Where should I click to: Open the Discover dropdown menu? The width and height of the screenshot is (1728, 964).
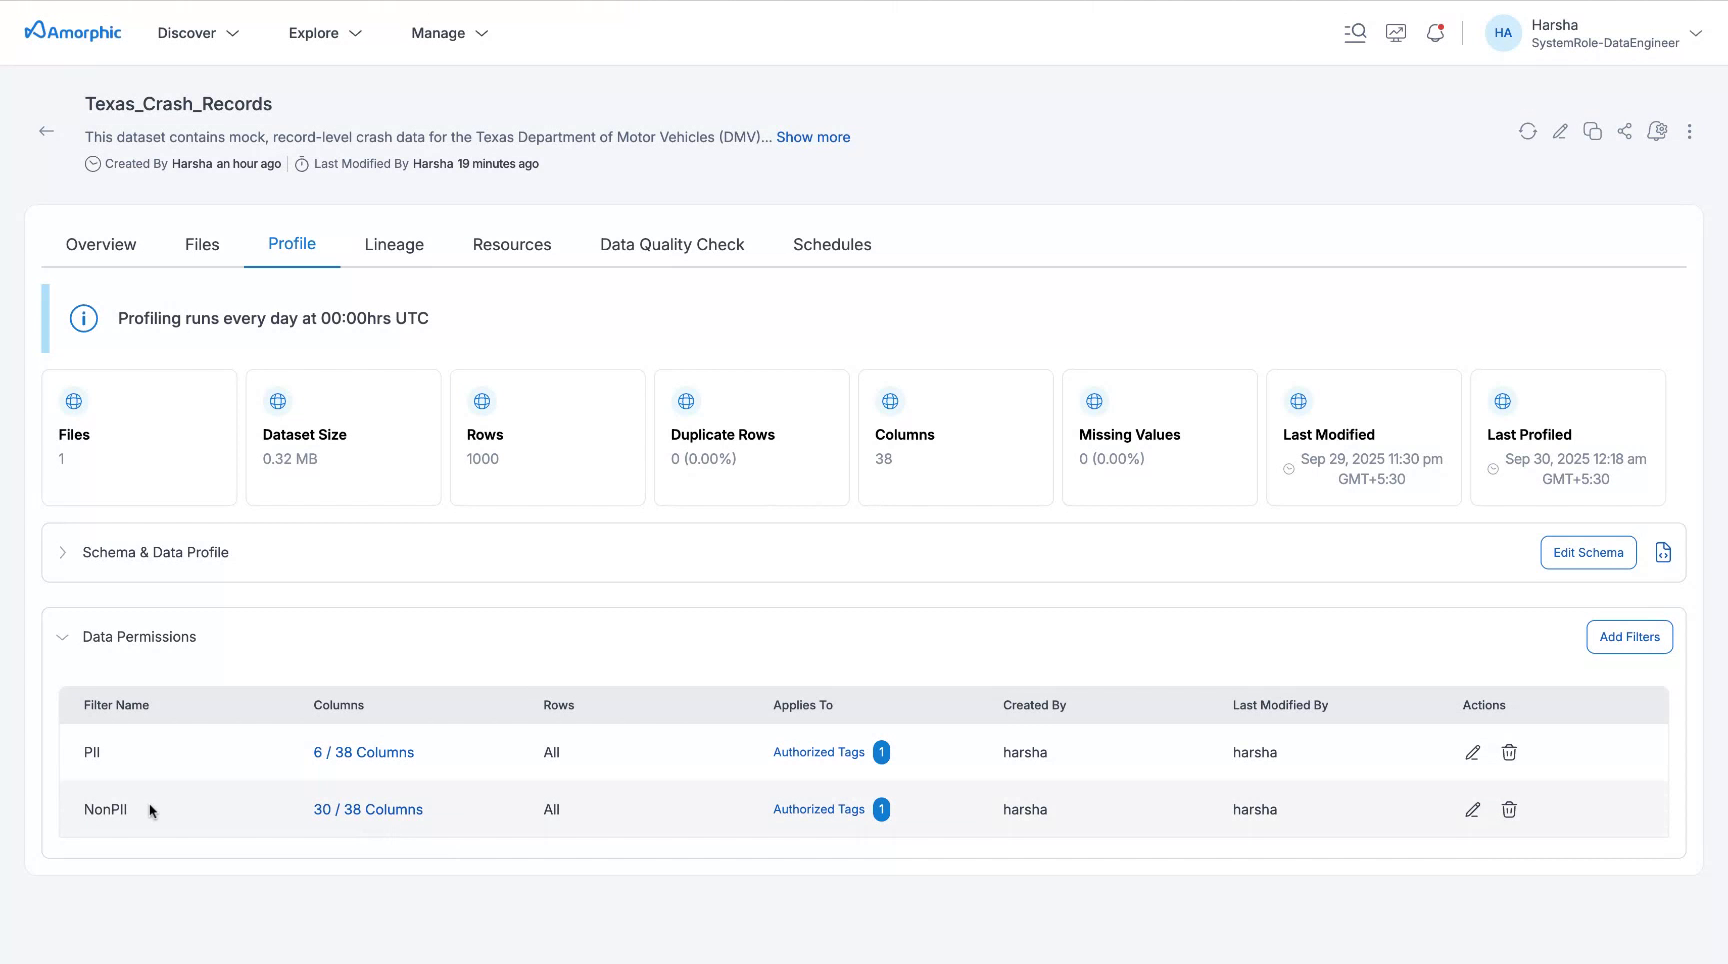[198, 33]
